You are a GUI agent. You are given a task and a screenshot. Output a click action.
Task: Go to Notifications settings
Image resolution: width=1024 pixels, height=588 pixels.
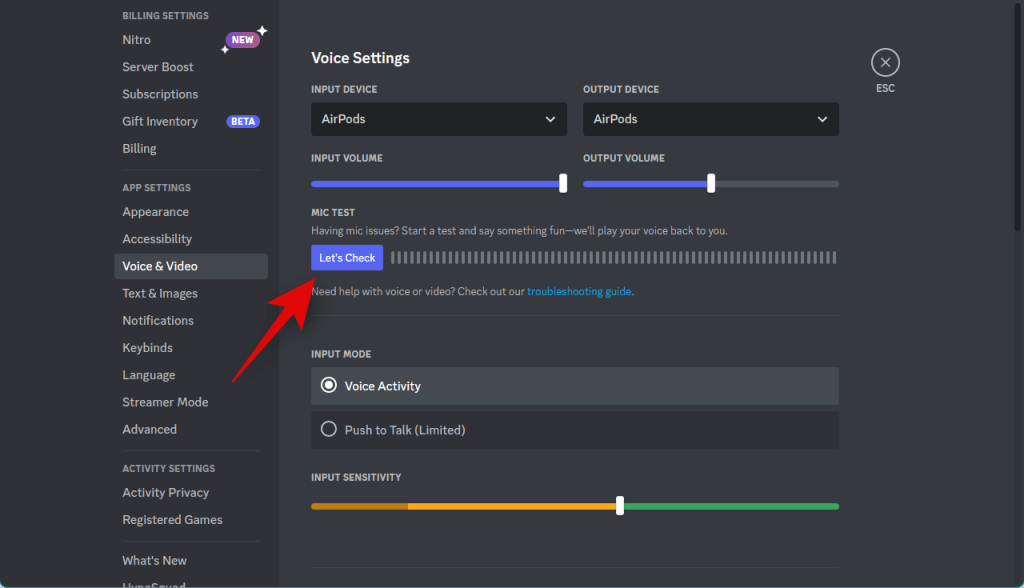point(158,320)
